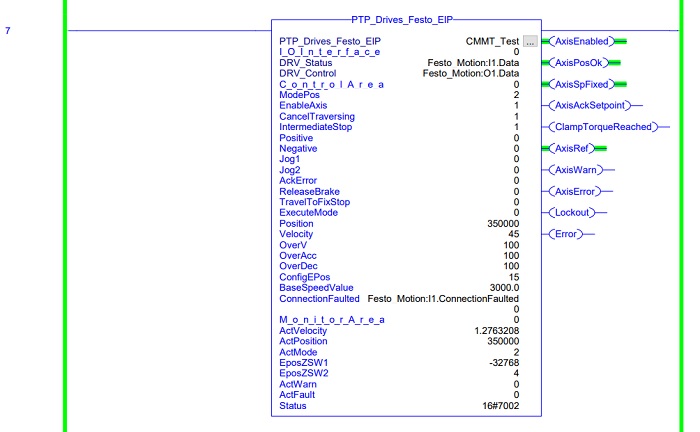The height and width of the screenshot is (432, 700).
Task: Select the AxisAckSetpoint output coil
Action: (x=590, y=106)
